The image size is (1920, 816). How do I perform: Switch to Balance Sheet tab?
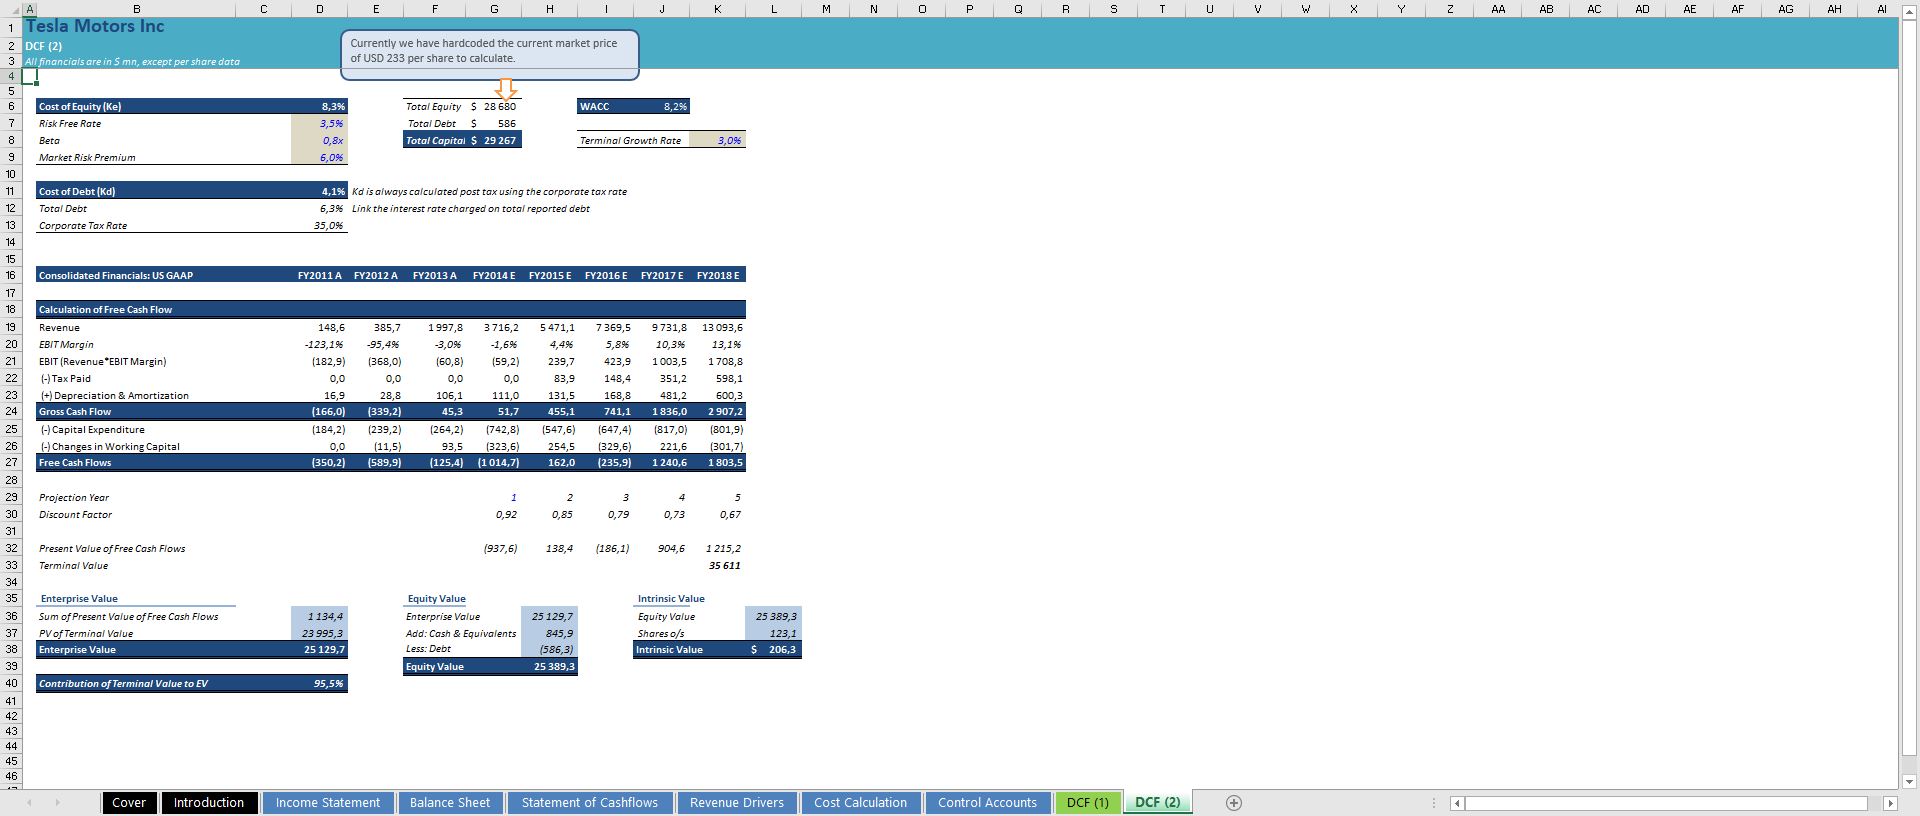[450, 803]
